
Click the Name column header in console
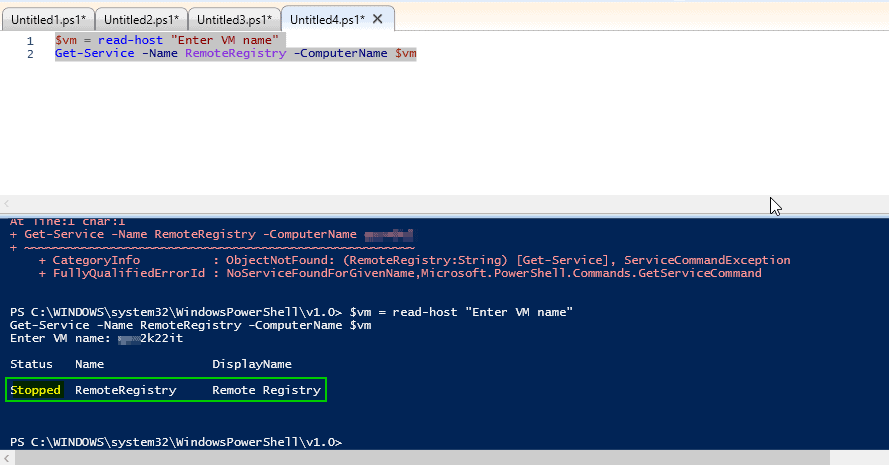tap(90, 364)
